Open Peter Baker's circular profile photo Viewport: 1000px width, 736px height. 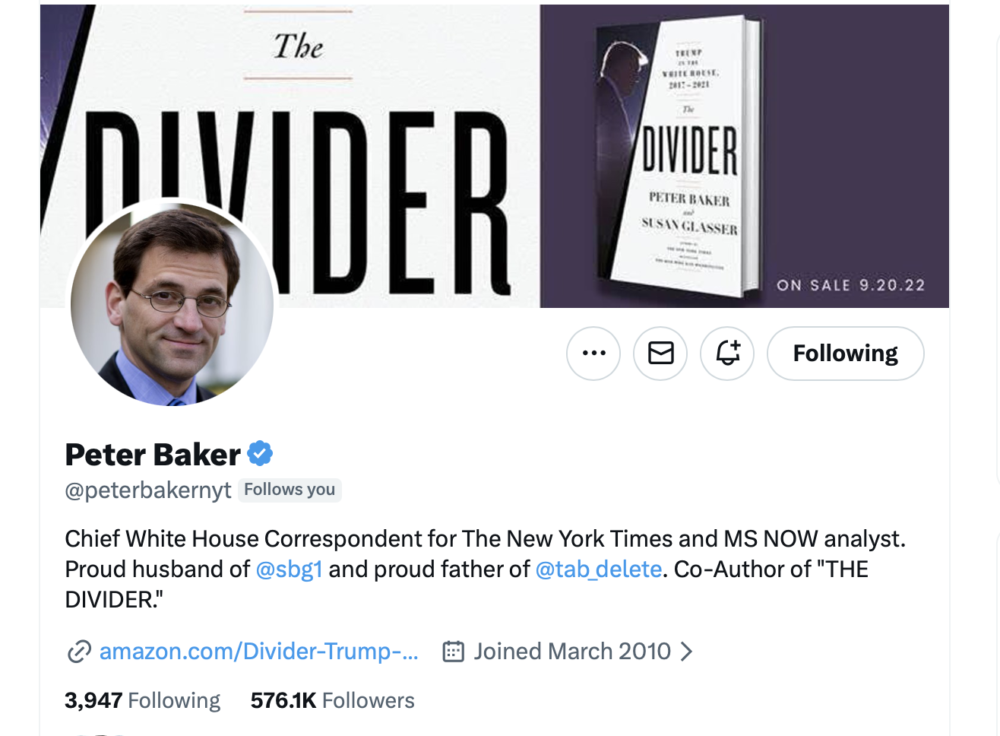171,304
